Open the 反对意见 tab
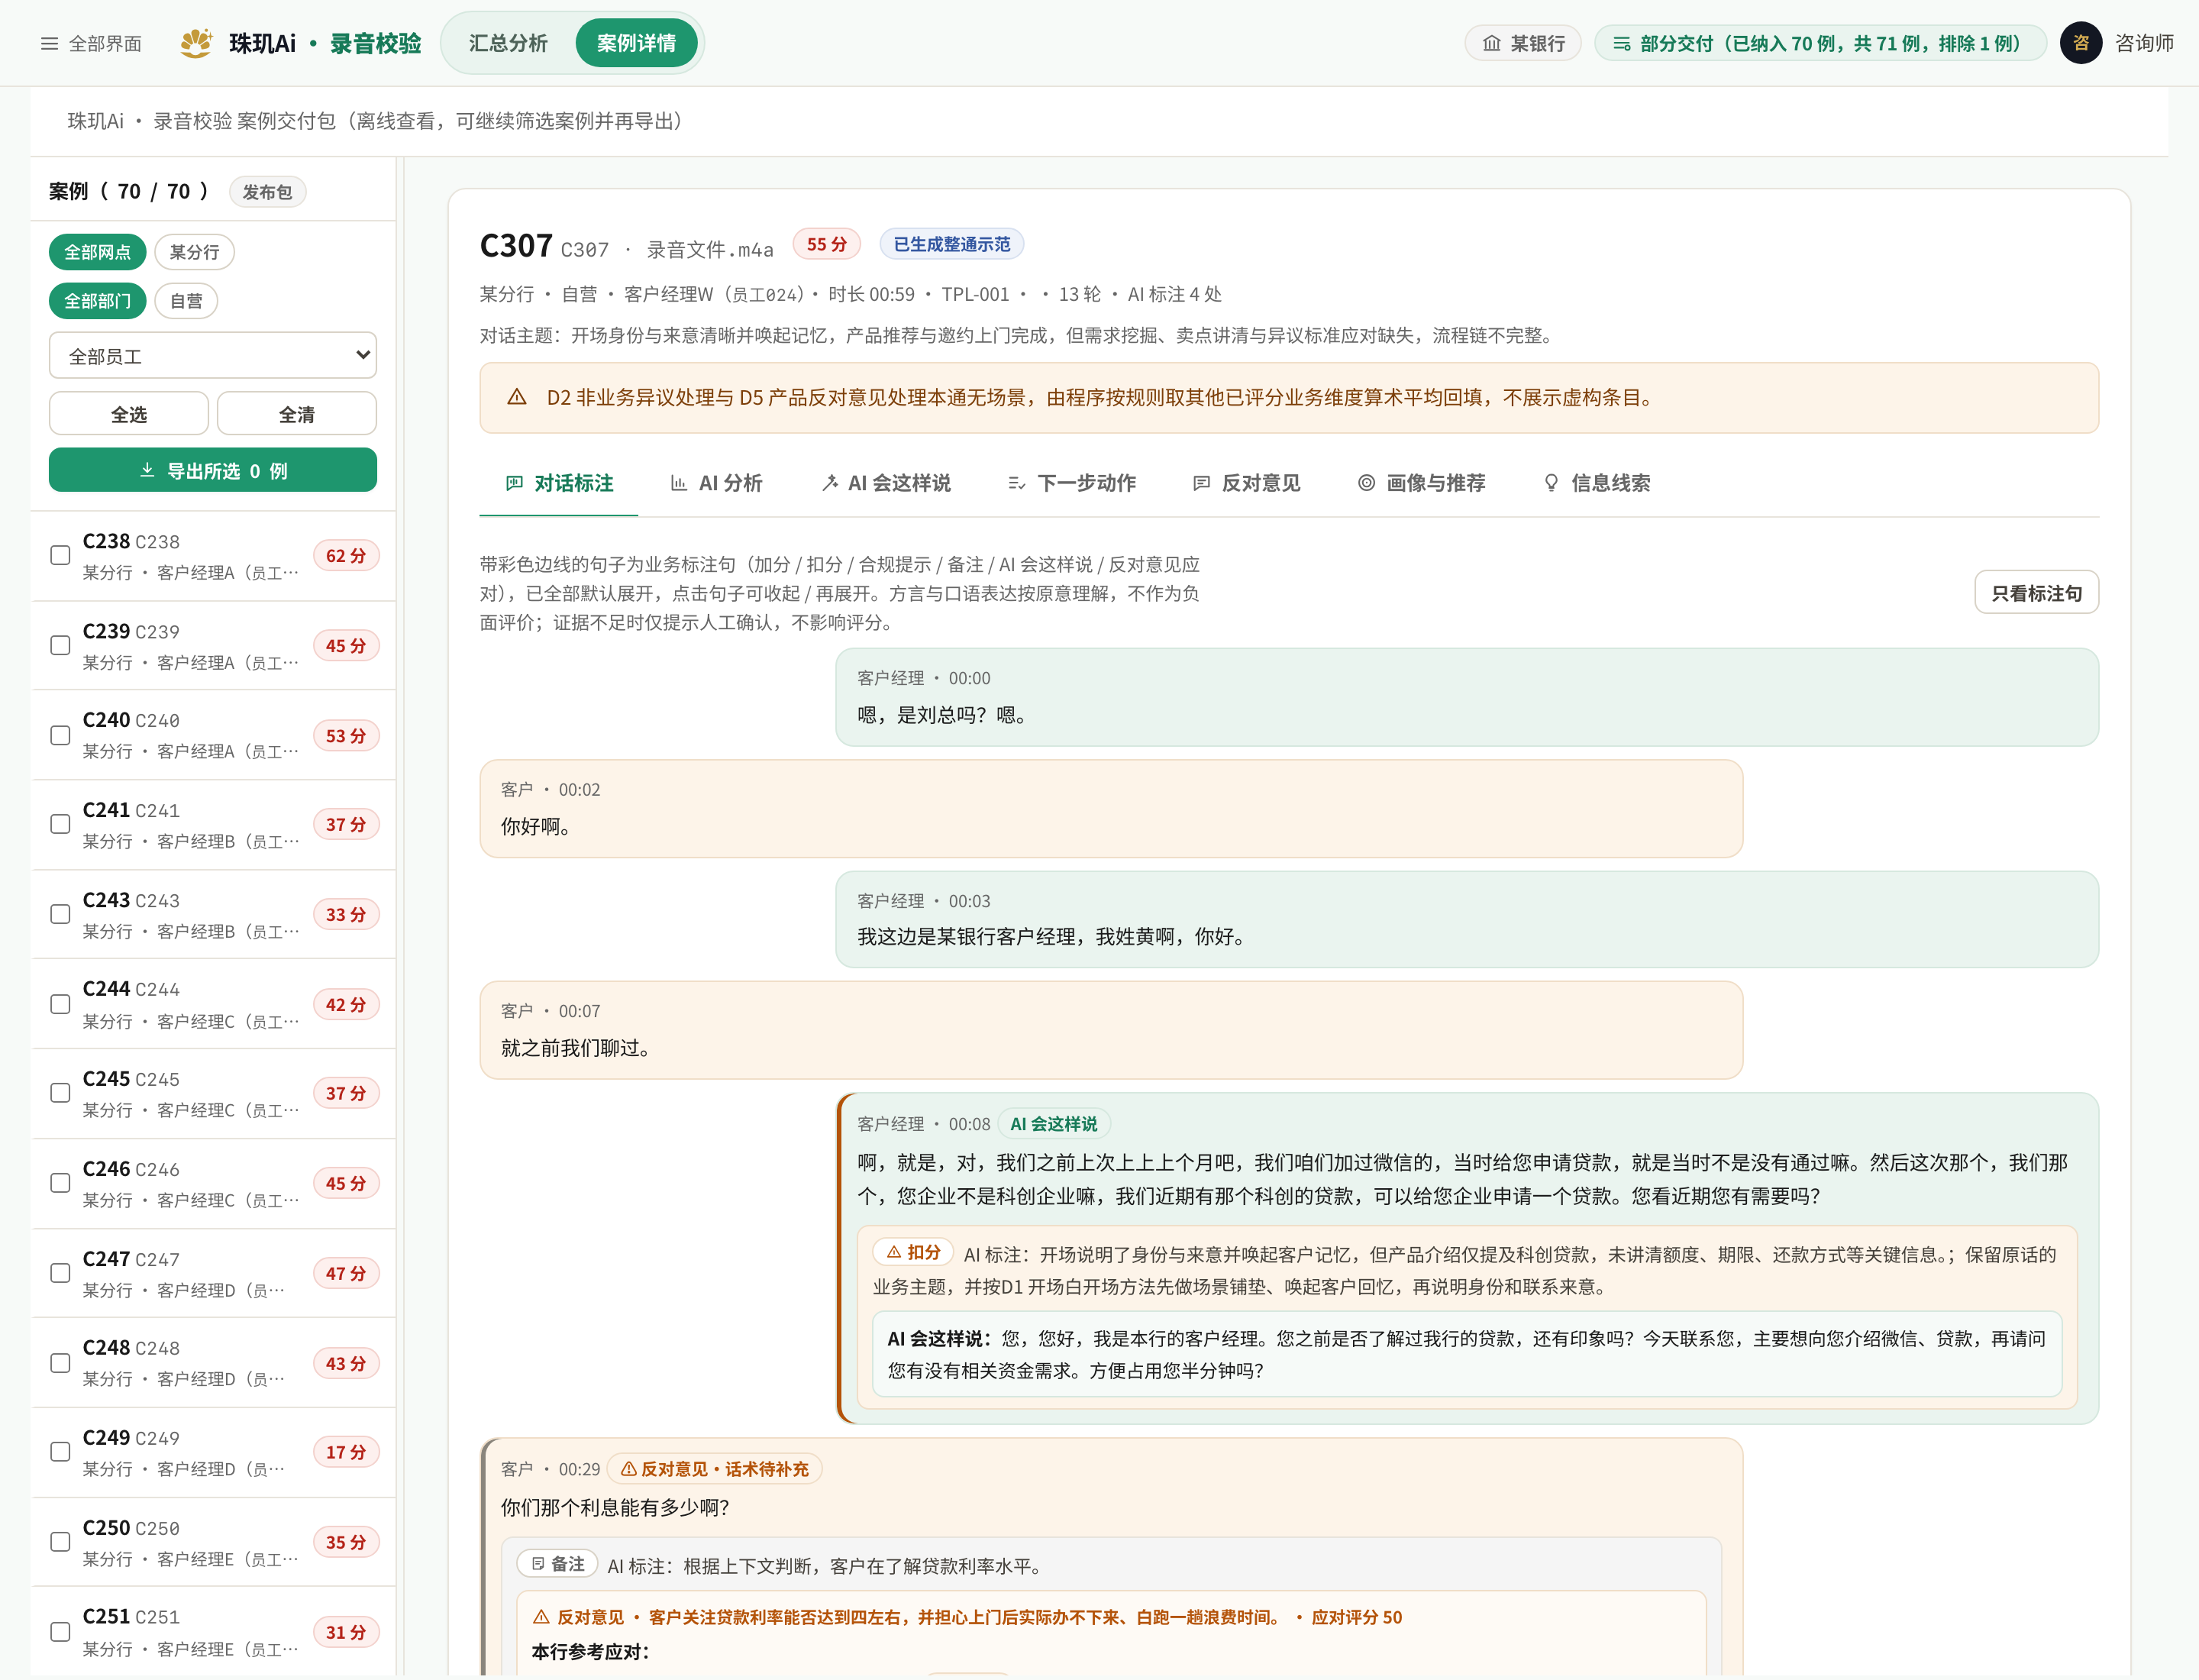 [x=1246, y=483]
